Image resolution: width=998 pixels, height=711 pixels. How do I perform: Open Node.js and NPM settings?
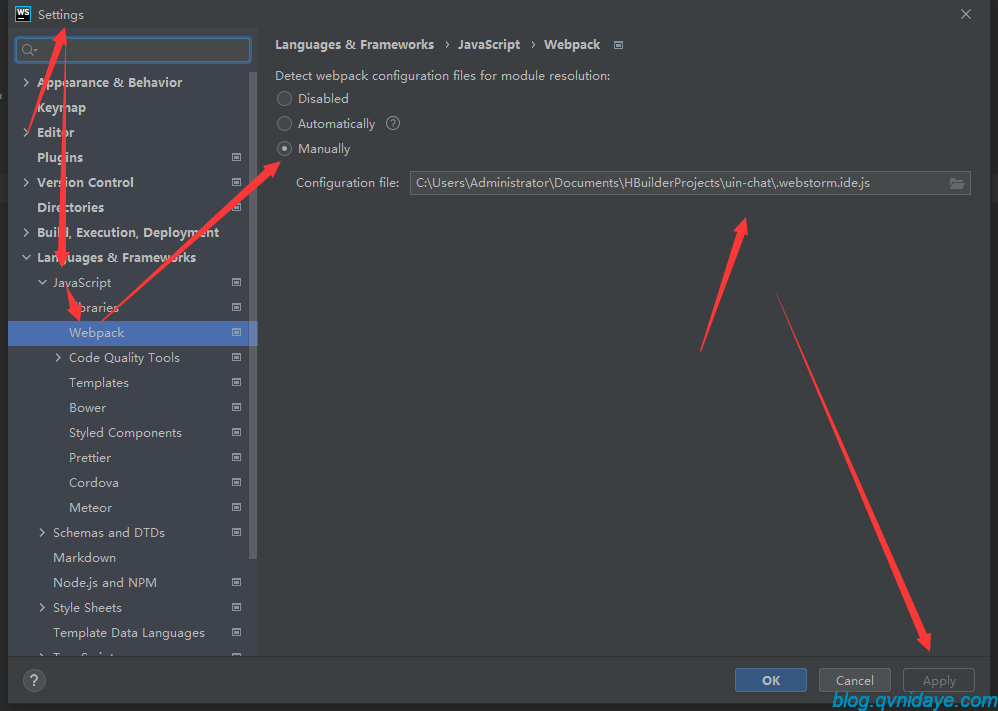coord(105,582)
